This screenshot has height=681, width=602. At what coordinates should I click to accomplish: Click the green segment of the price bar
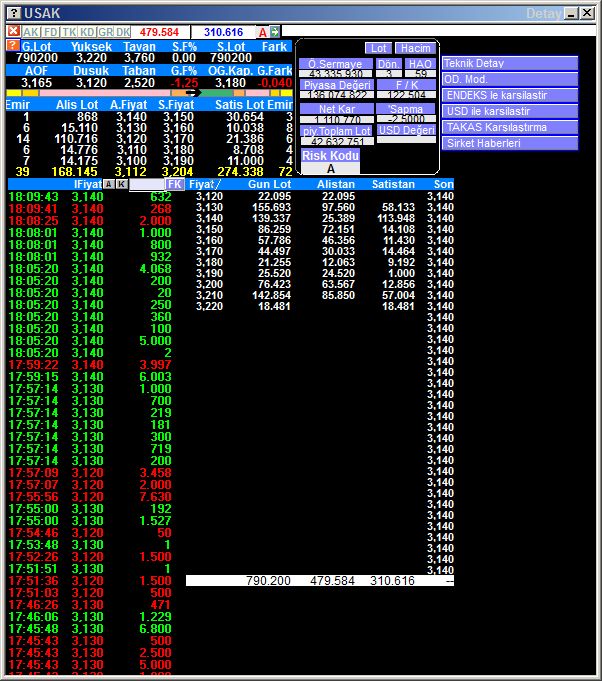(217, 93)
